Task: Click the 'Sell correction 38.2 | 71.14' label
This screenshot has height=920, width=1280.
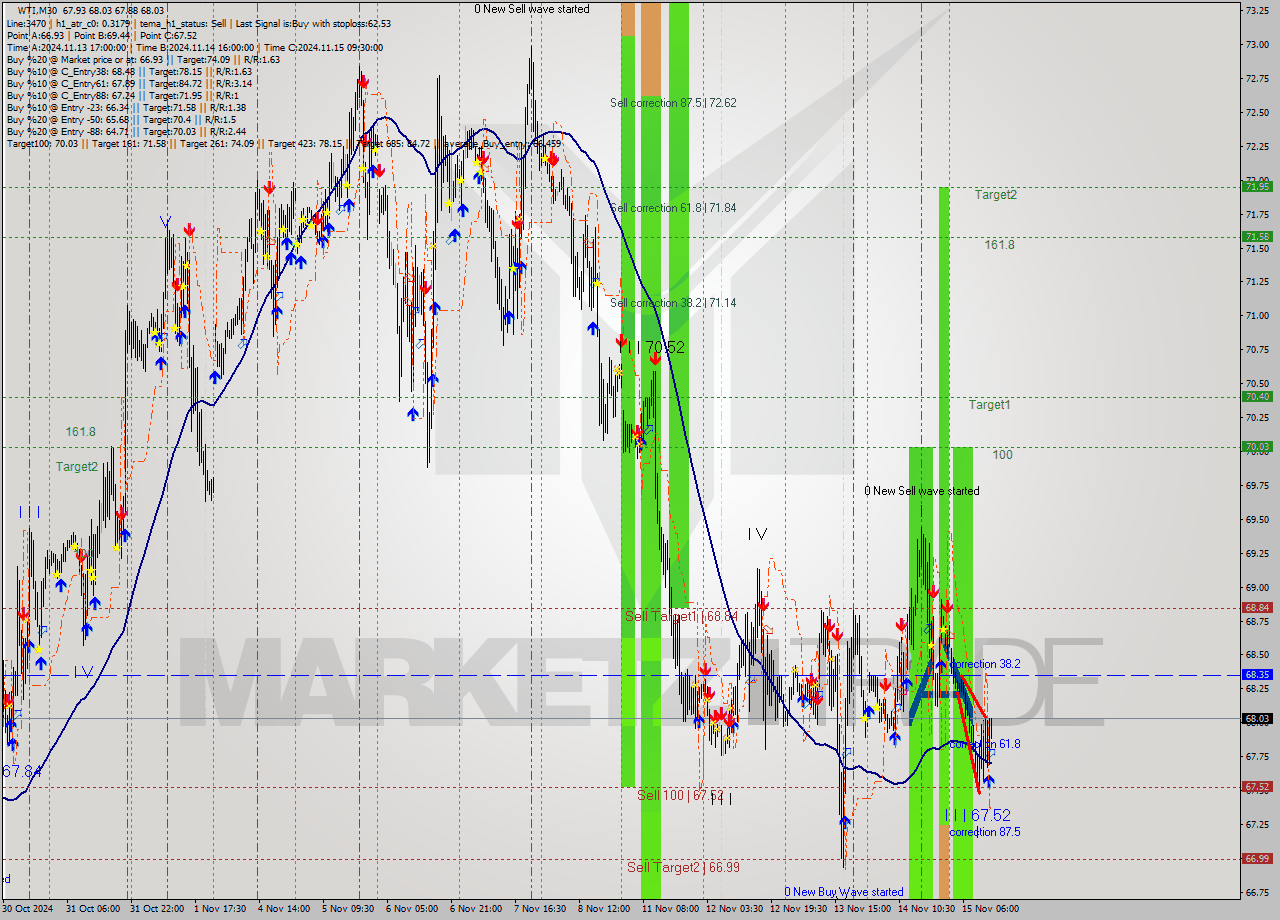Action: (x=673, y=303)
